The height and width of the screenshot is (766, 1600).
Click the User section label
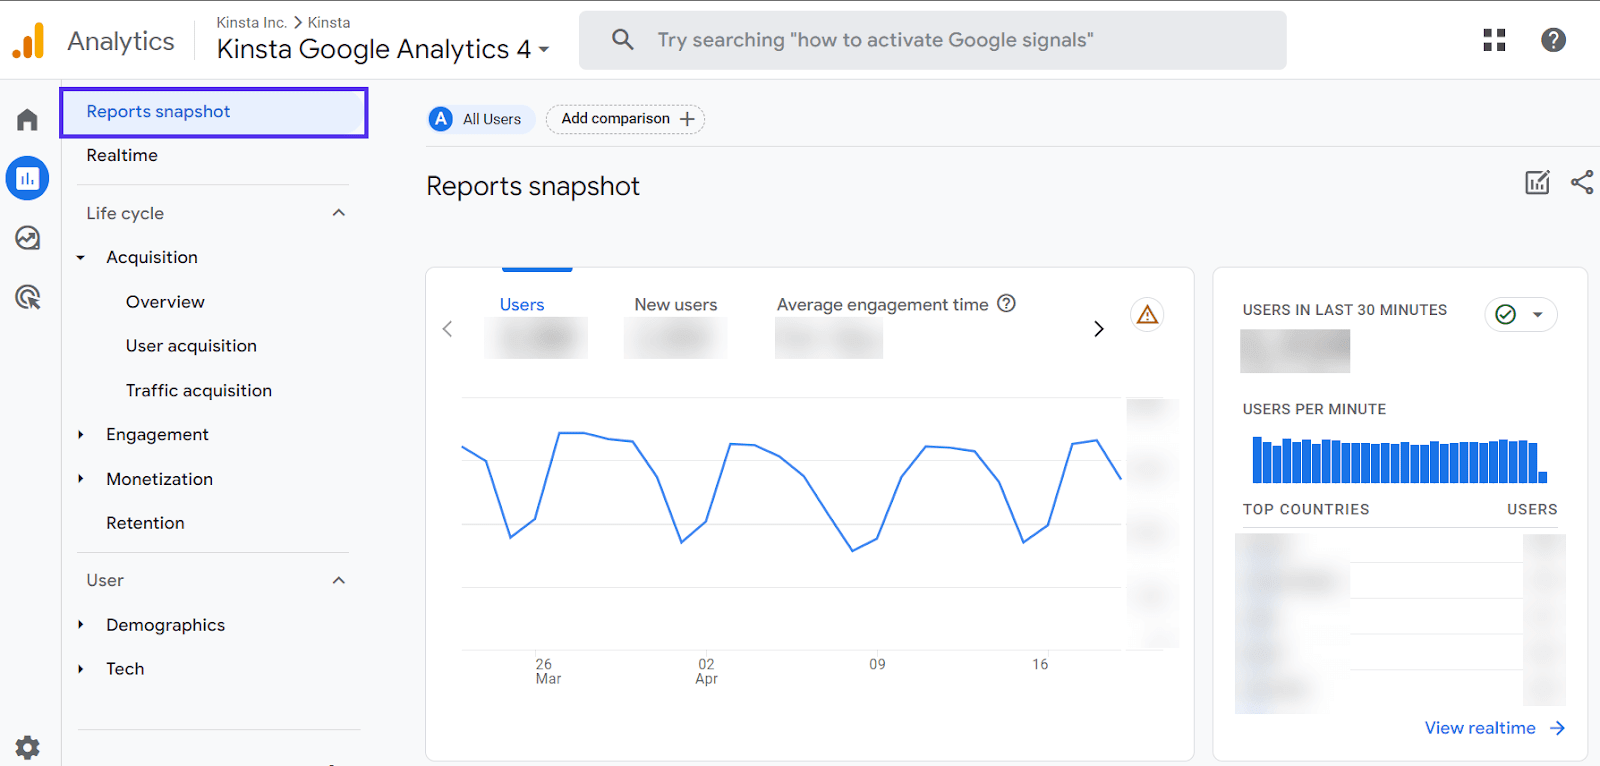[x=105, y=581]
